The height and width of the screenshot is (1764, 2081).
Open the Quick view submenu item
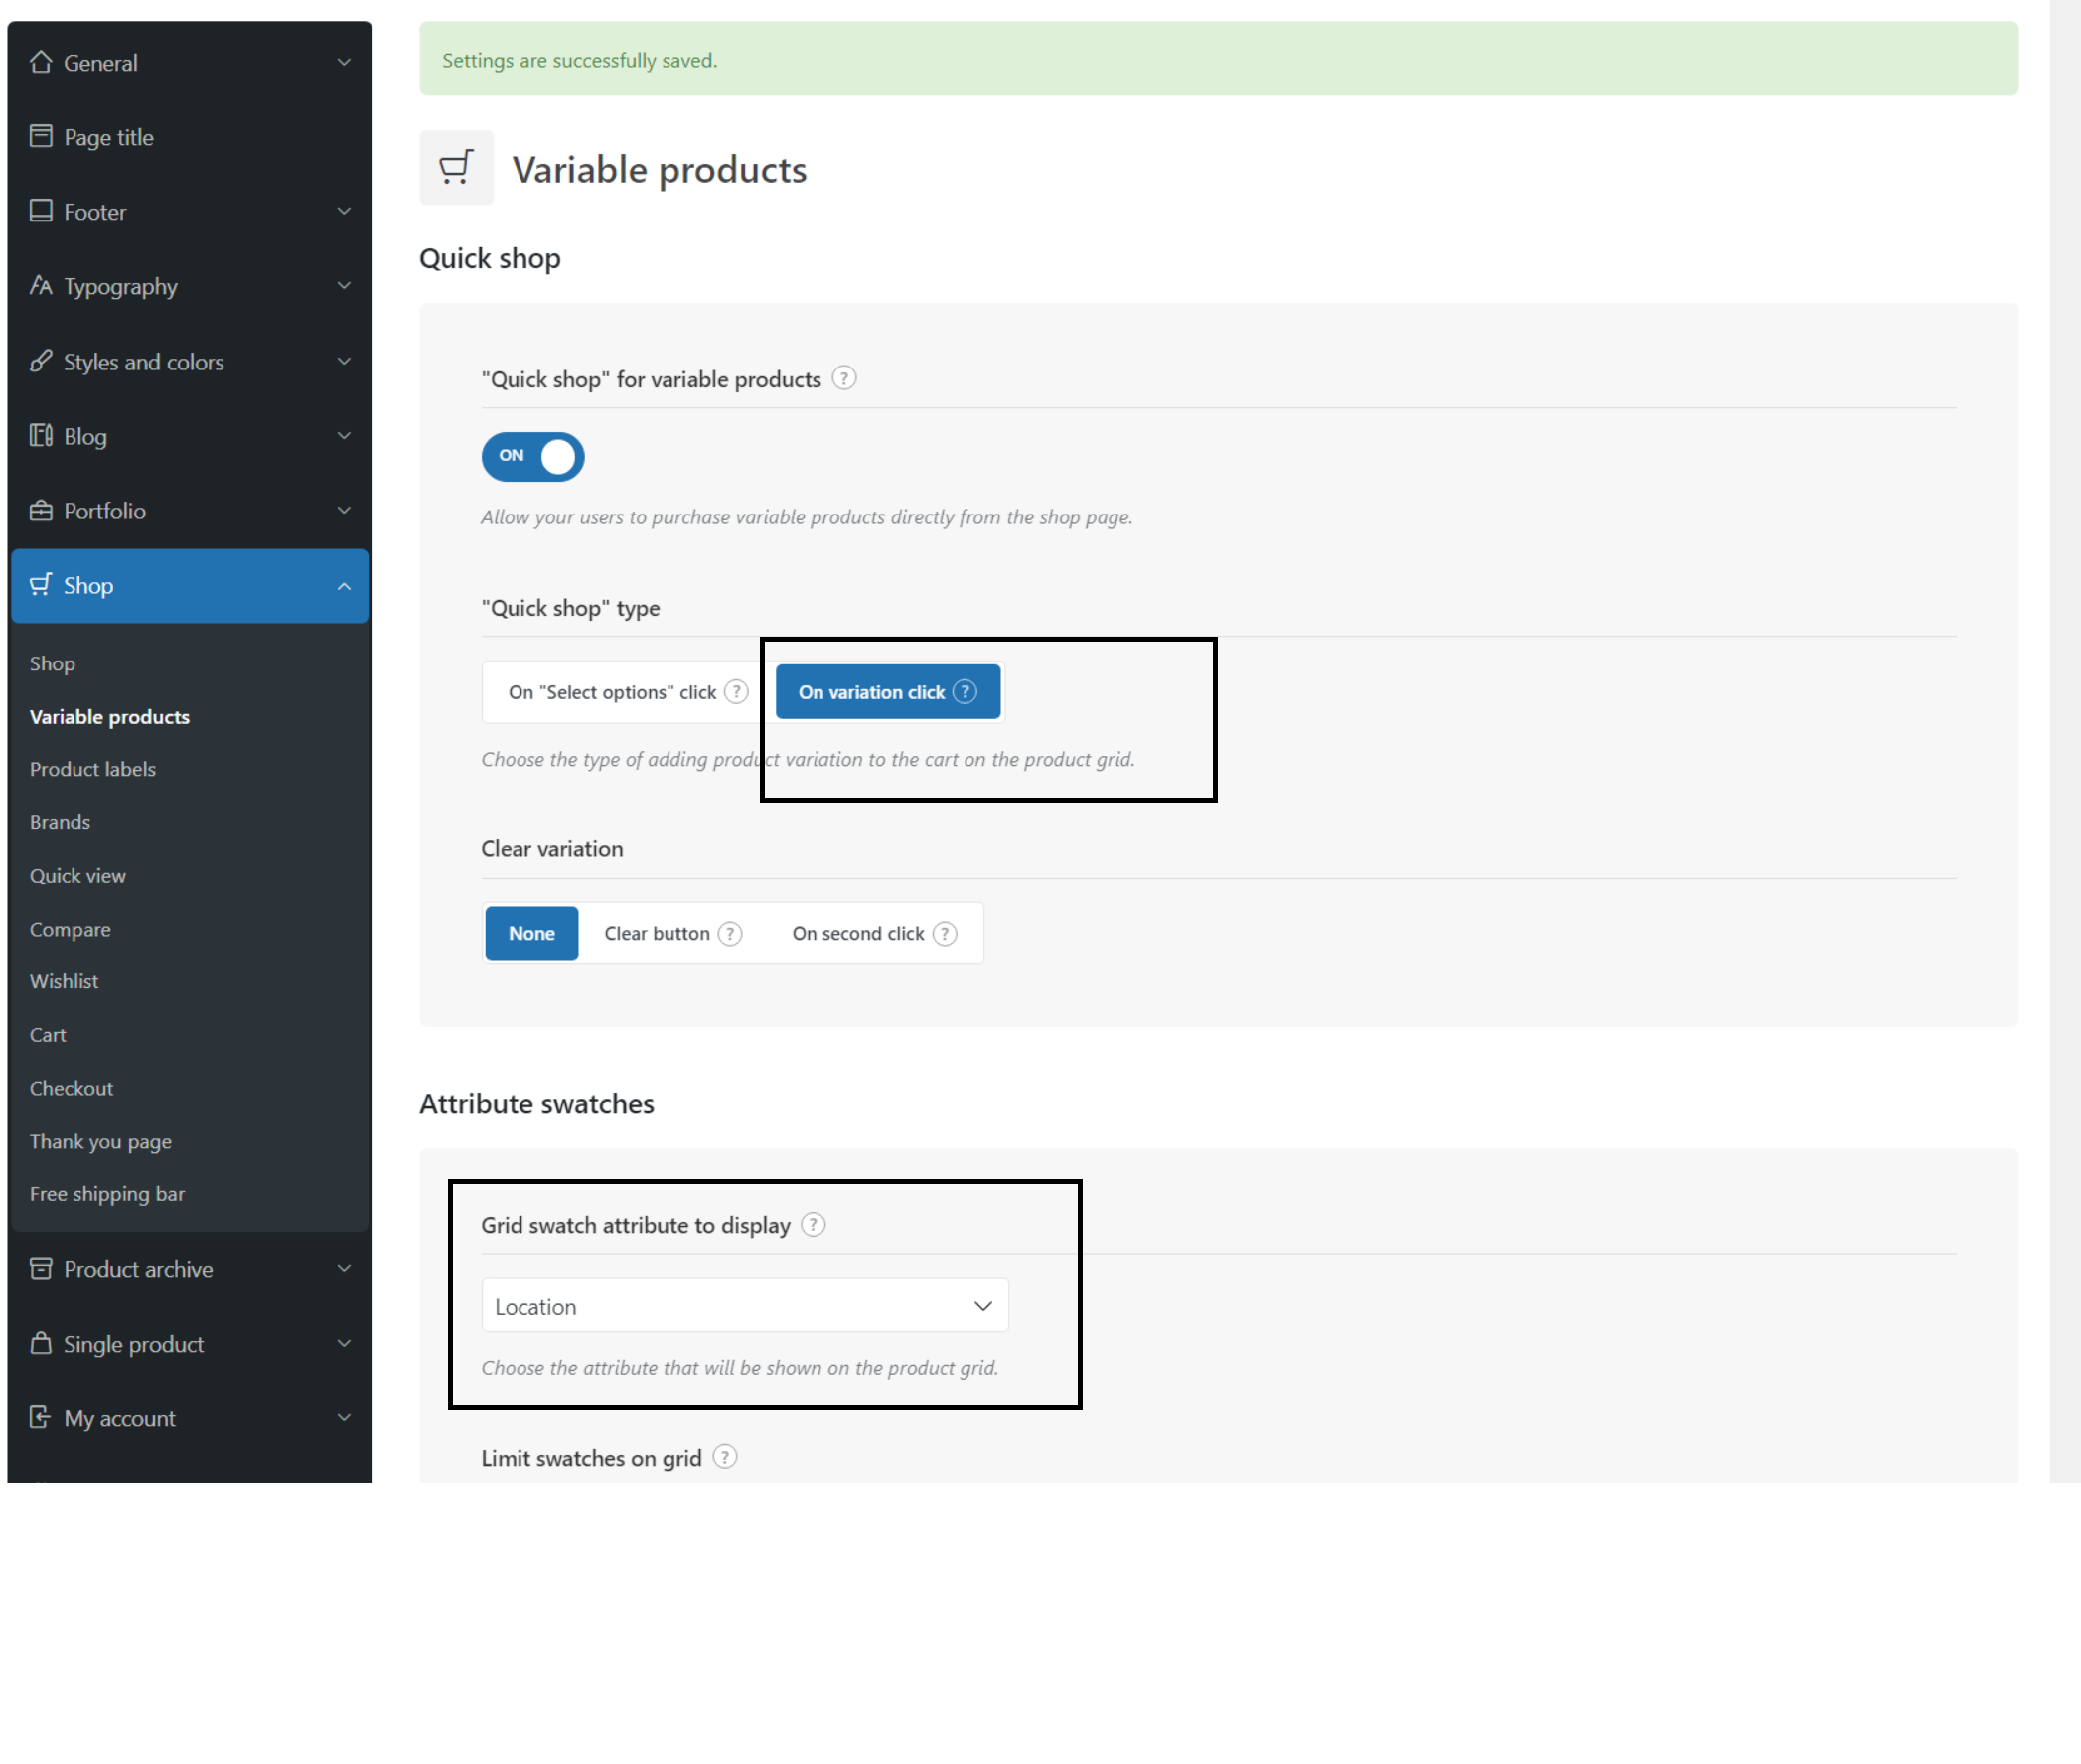(x=78, y=875)
